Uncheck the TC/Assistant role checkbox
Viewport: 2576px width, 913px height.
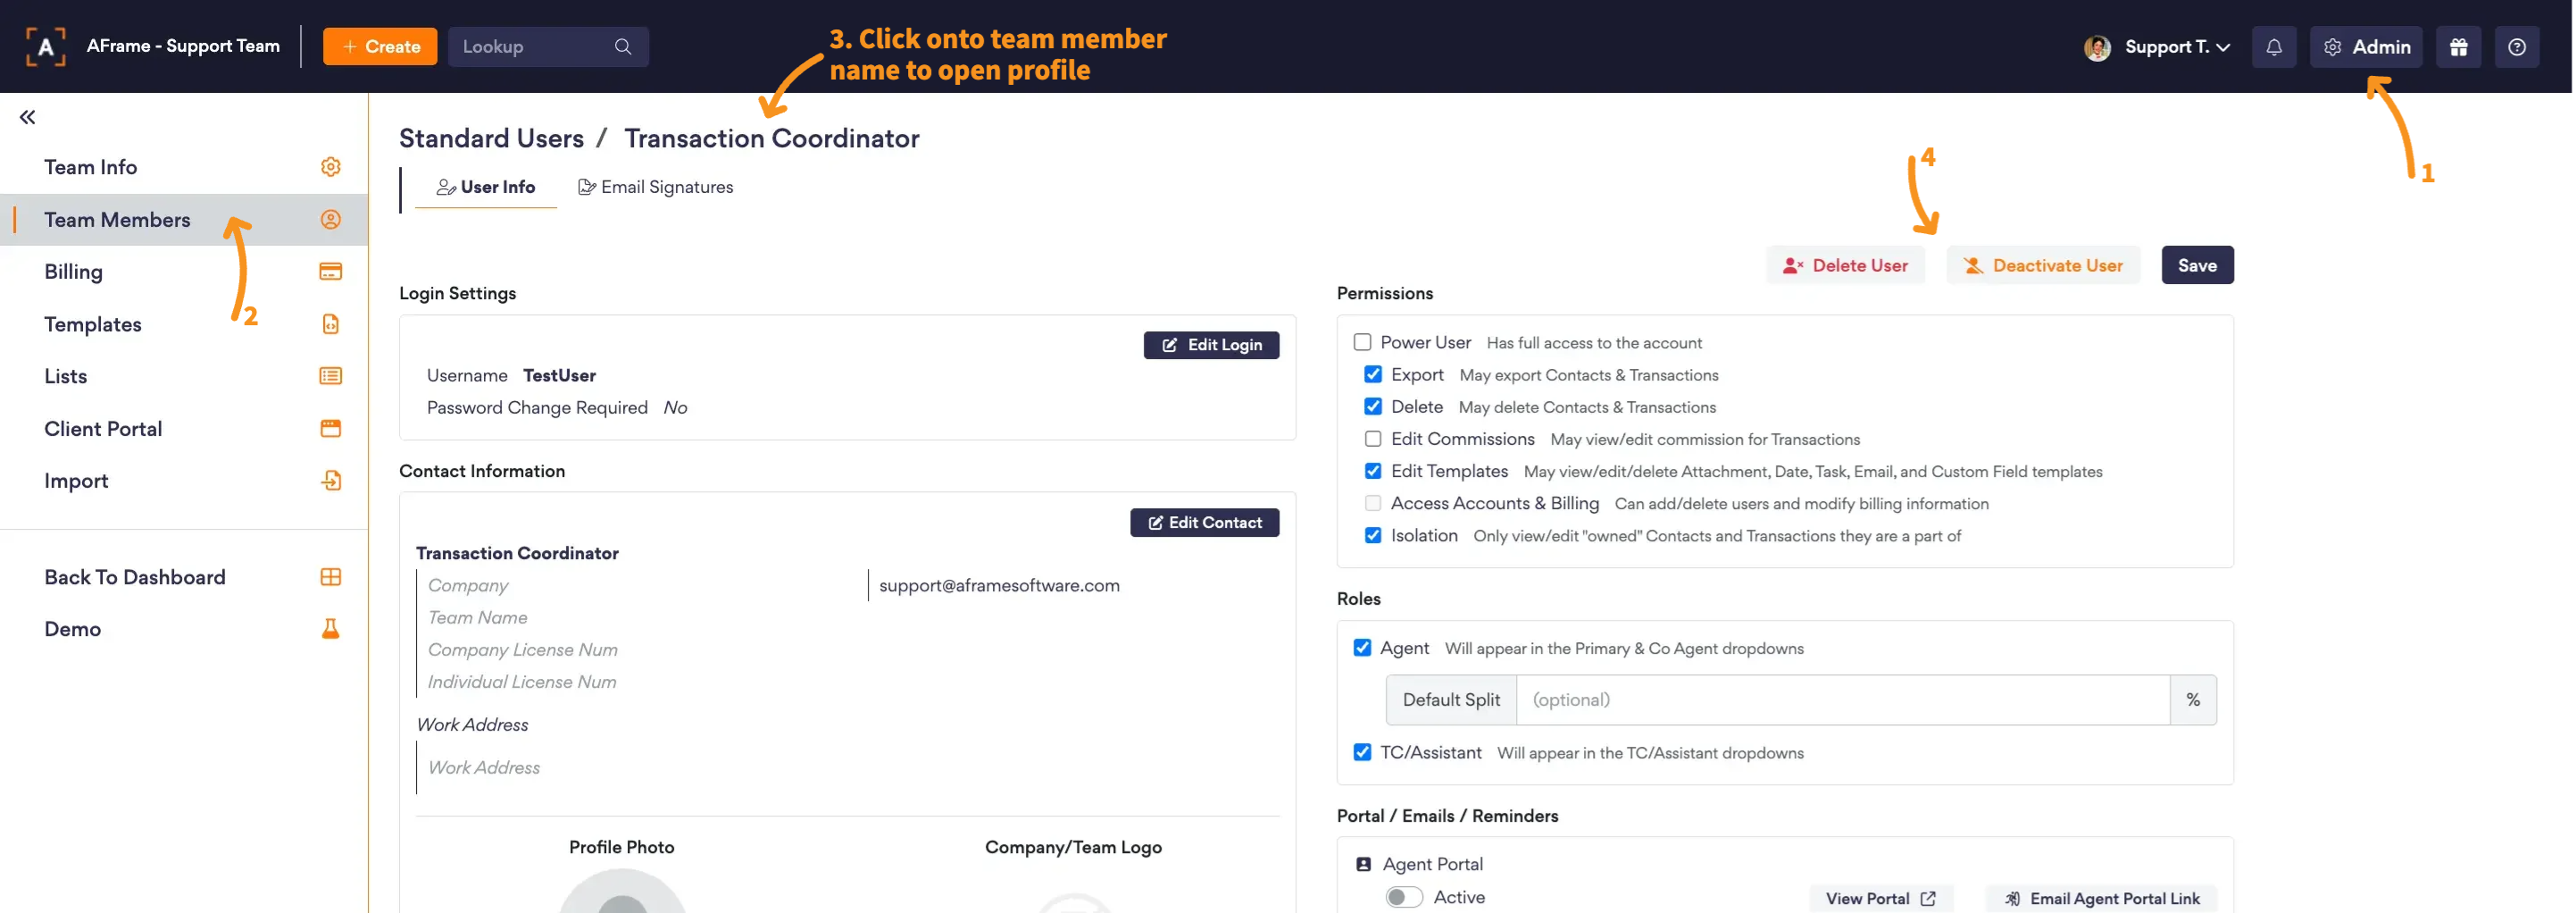(x=1362, y=752)
